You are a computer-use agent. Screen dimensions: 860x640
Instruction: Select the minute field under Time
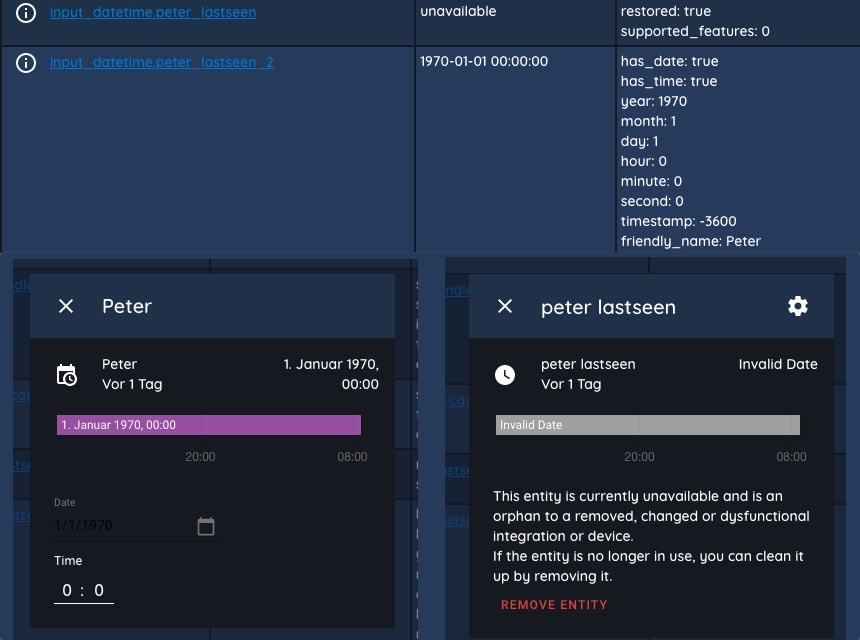point(98,590)
